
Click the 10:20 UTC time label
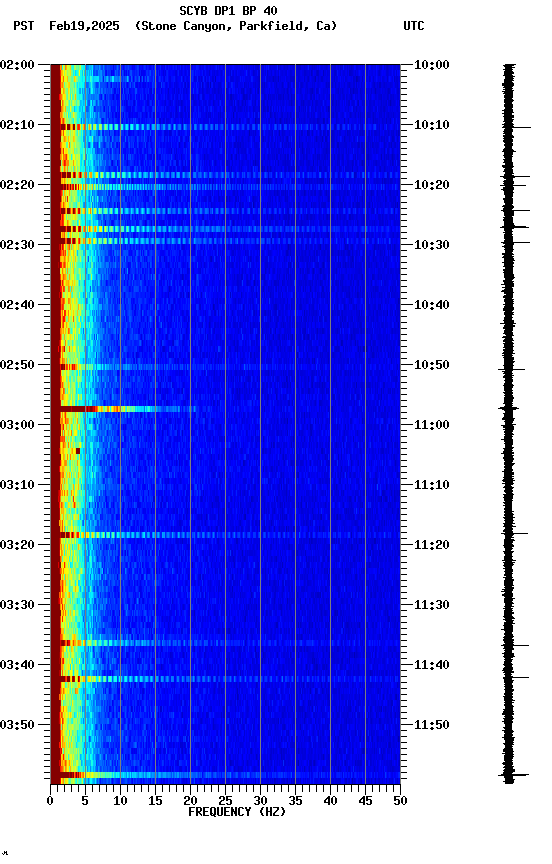[x=431, y=185]
